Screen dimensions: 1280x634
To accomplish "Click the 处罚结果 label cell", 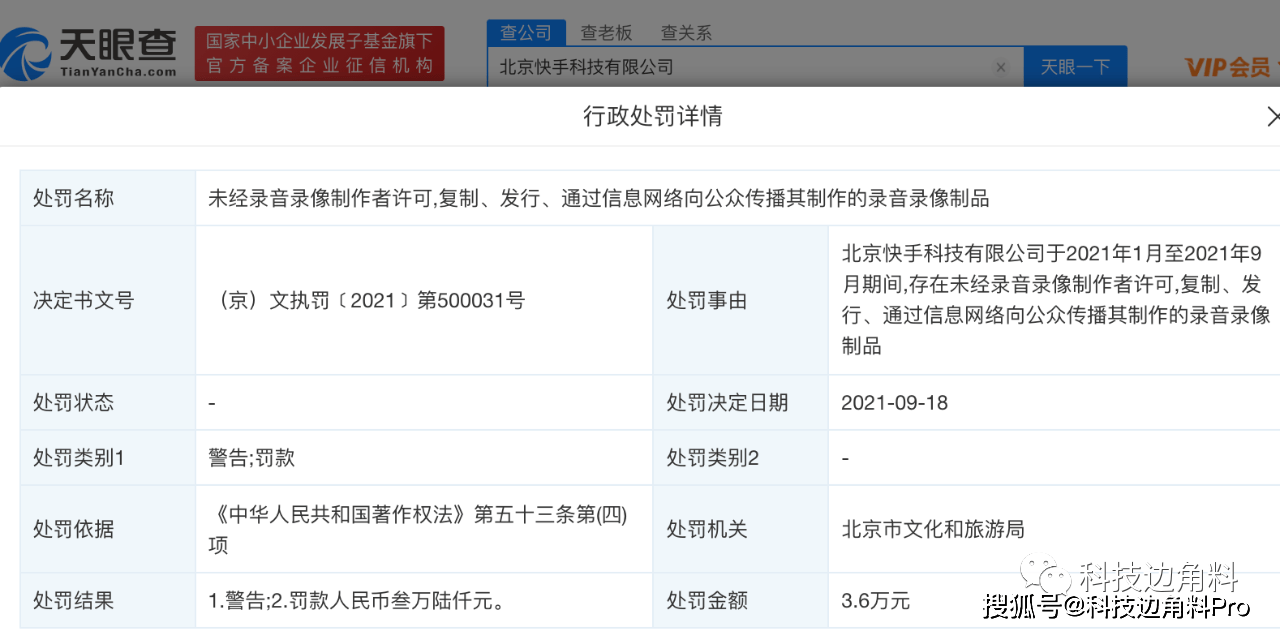I will tap(108, 600).
